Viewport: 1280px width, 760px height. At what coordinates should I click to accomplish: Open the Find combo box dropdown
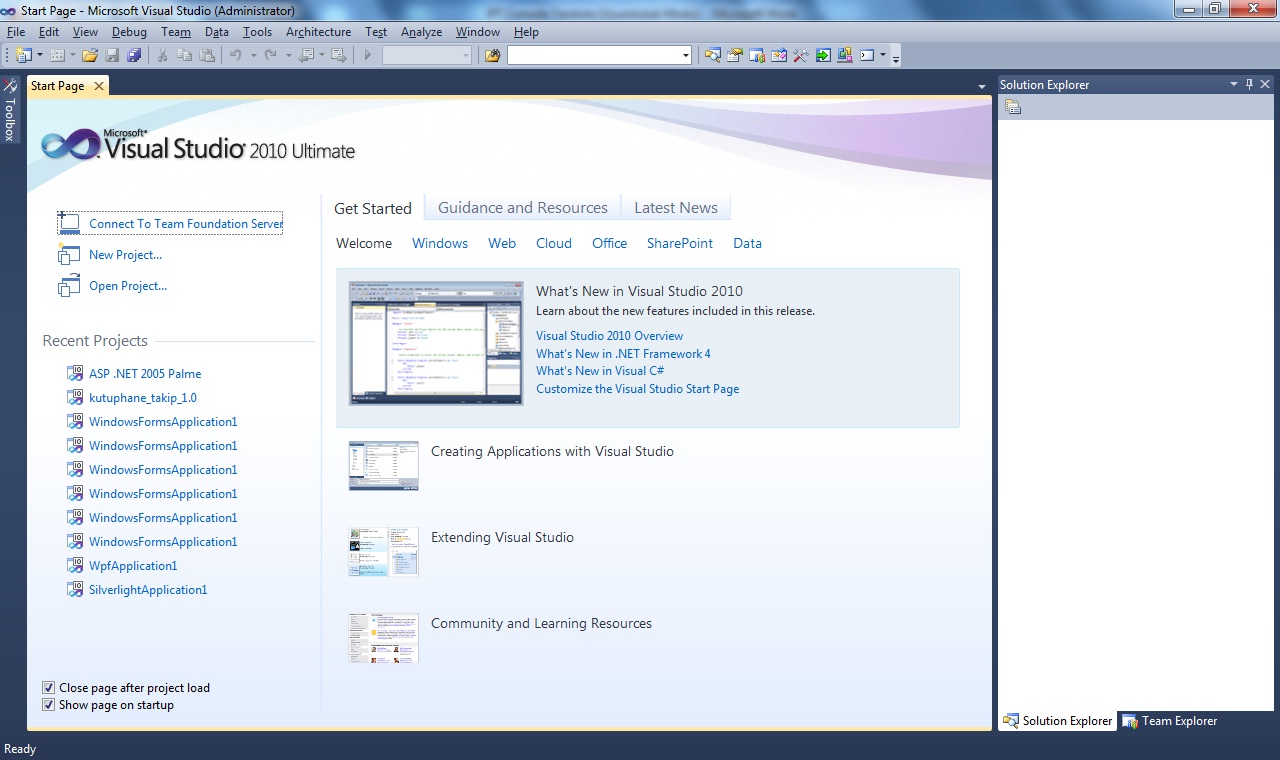click(686, 56)
